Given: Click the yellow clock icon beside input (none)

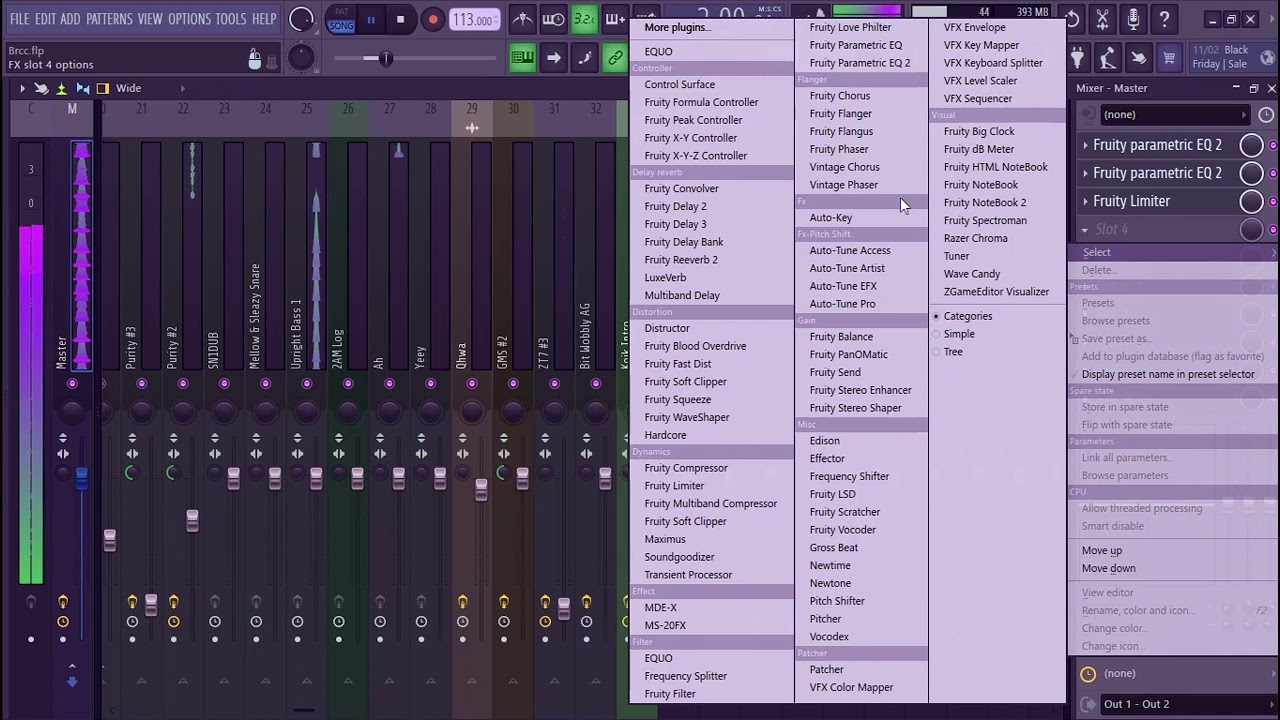Looking at the screenshot, I should click(1088, 674).
